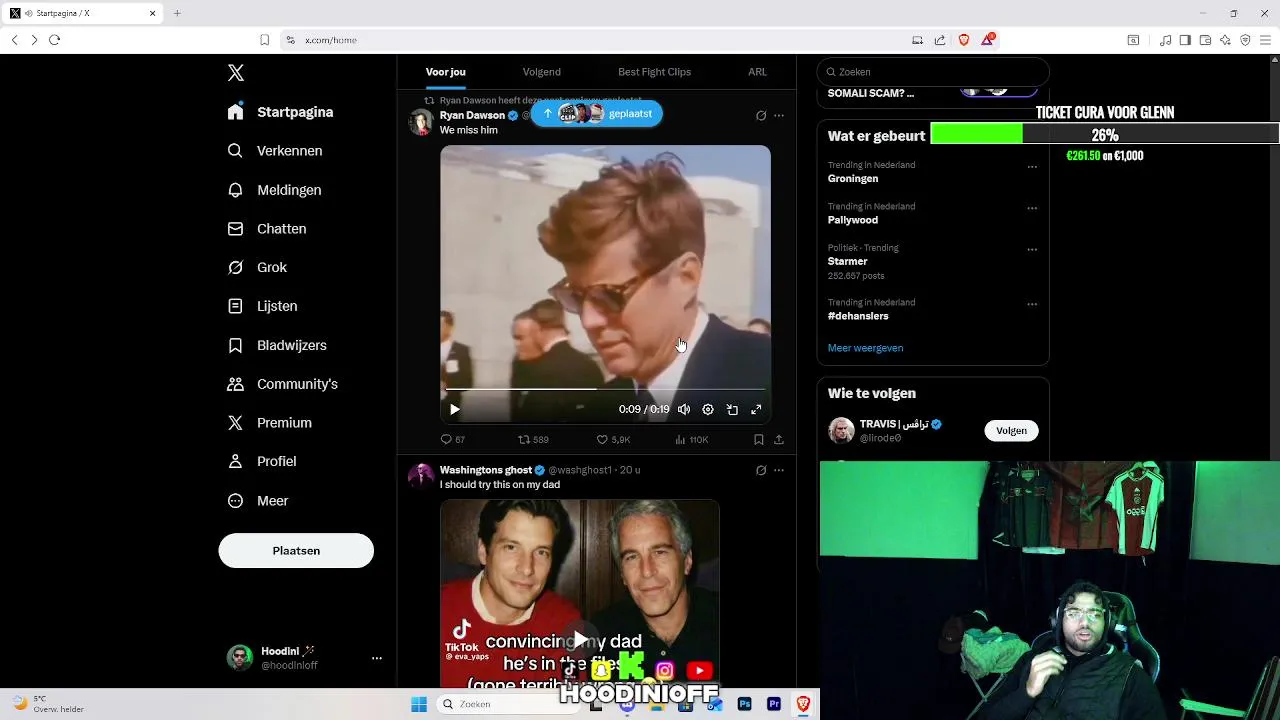Reply to the Ryan Dawson post
This screenshot has width=1280, height=720.
(453, 439)
